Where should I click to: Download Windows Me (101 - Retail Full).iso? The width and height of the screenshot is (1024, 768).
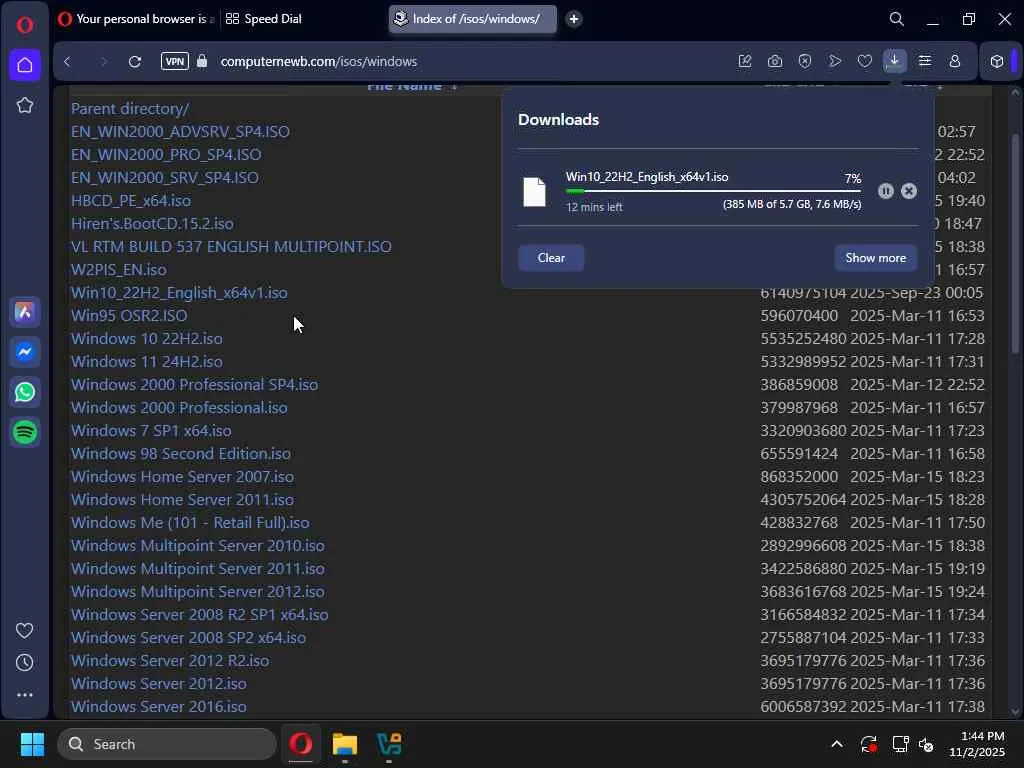[190, 522]
